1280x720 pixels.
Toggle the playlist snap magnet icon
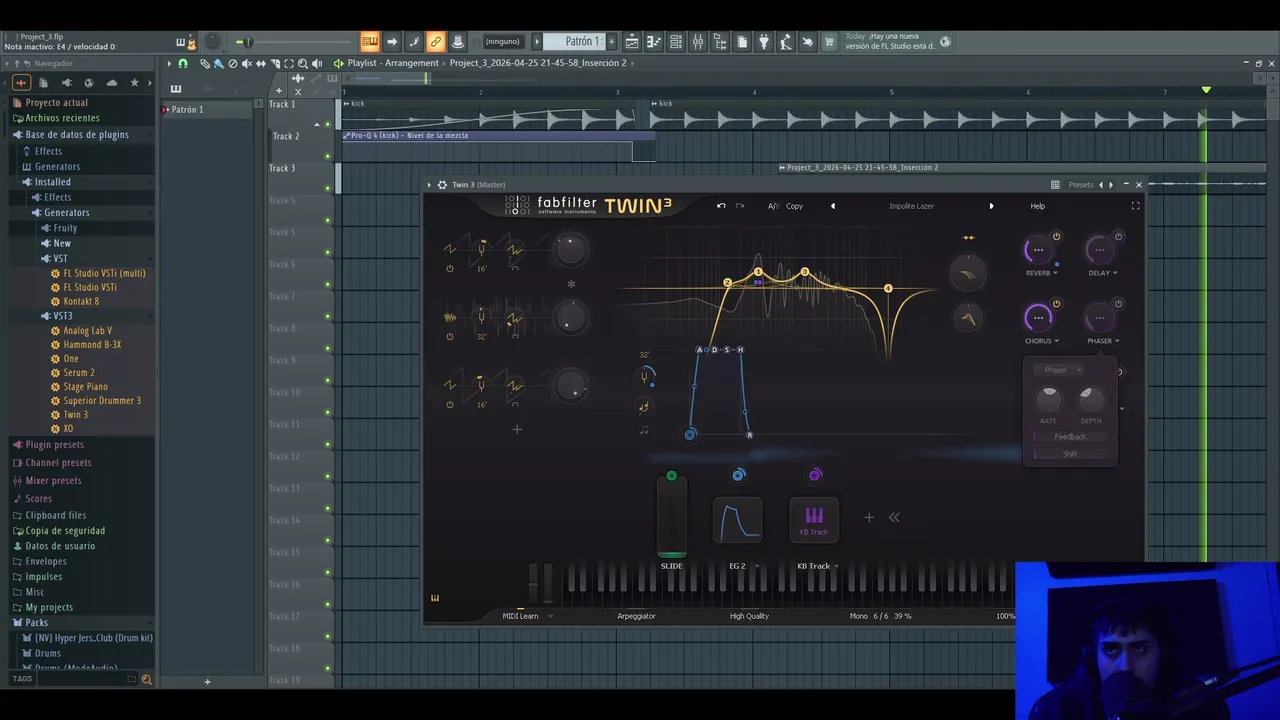182,63
